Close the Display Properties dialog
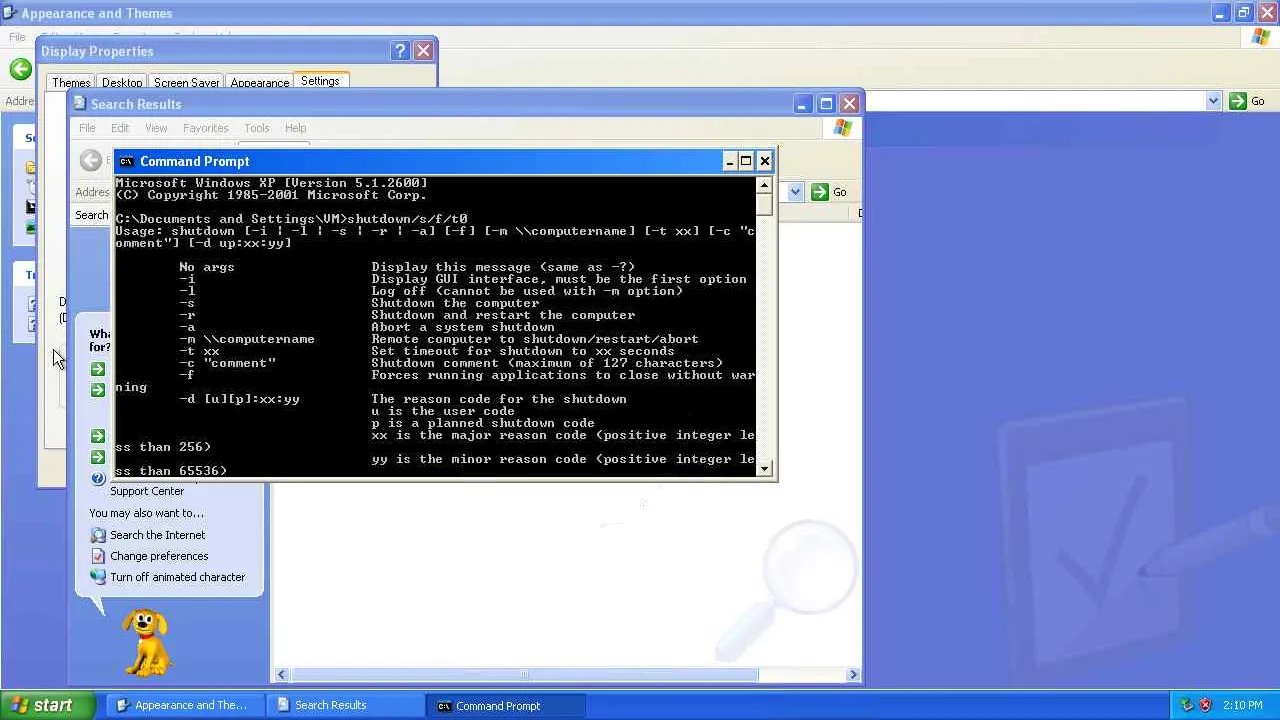 [x=423, y=51]
